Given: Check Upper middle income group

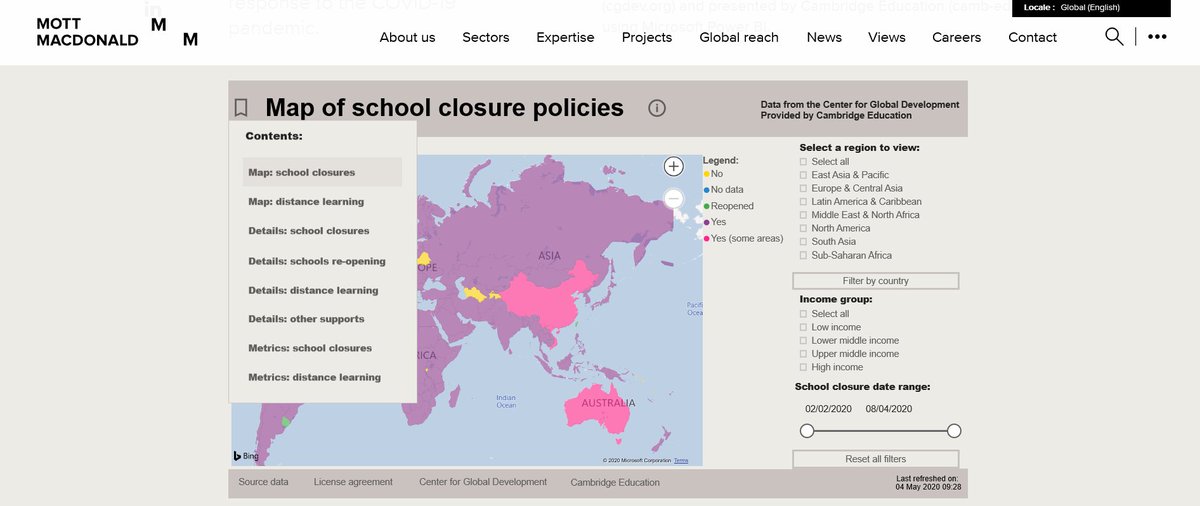Looking at the screenshot, I should [803, 354].
